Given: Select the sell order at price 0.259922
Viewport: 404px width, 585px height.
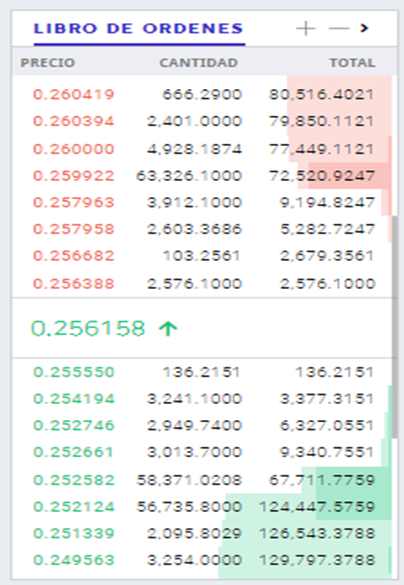Looking at the screenshot, I should pyautogui.click(x=202, y=175).
